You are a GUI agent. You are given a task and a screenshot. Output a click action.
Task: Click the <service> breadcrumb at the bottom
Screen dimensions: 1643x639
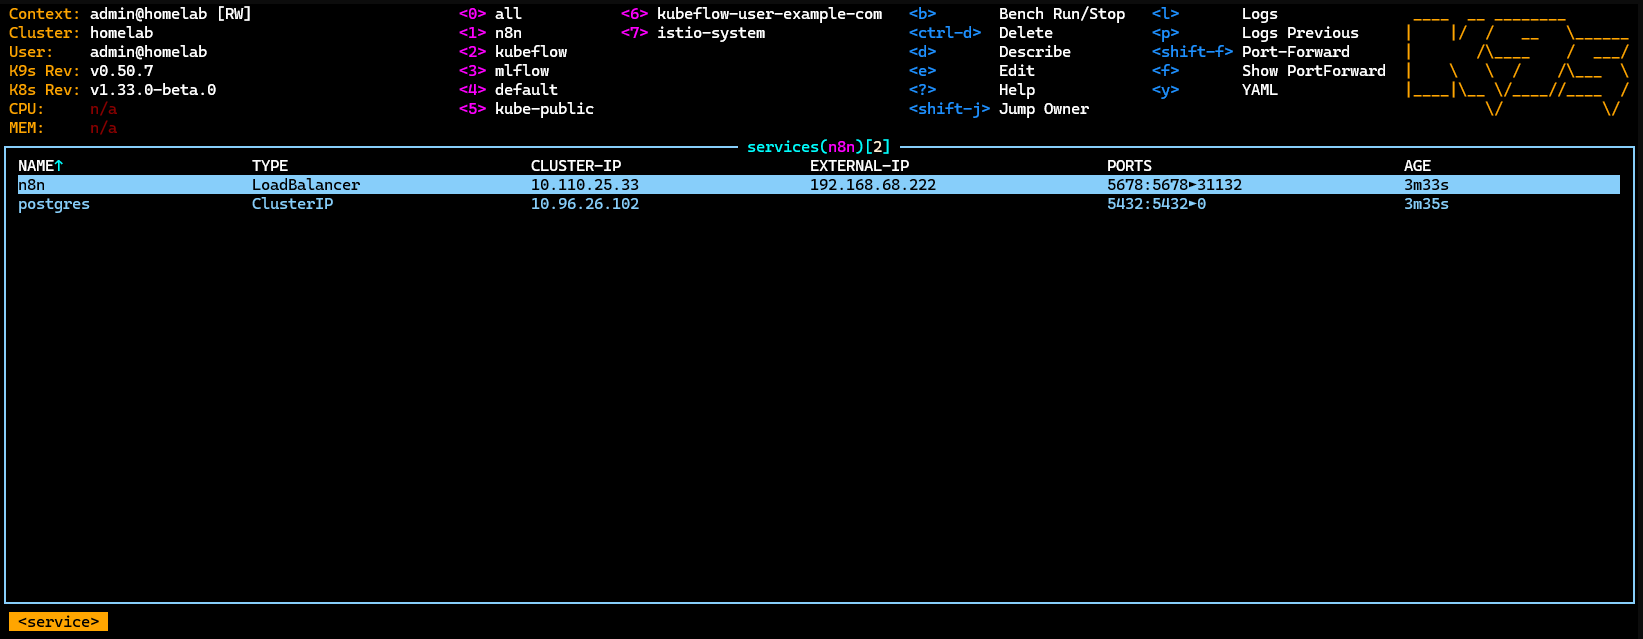[x=58, y=622]
